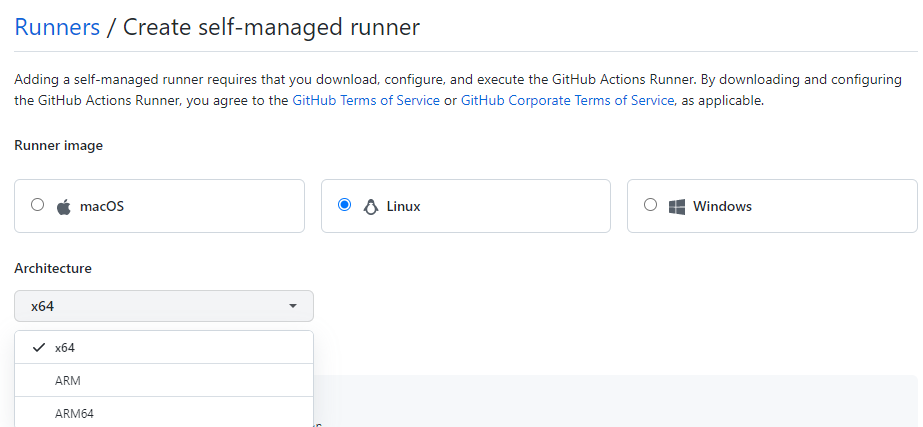Select the Linux radio button
The height and width of the screenshot is (427, 923).
coord(344,205)
